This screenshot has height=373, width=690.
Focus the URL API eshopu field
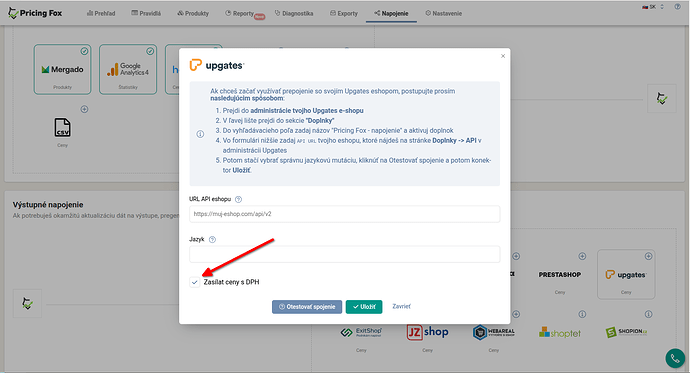345,214
